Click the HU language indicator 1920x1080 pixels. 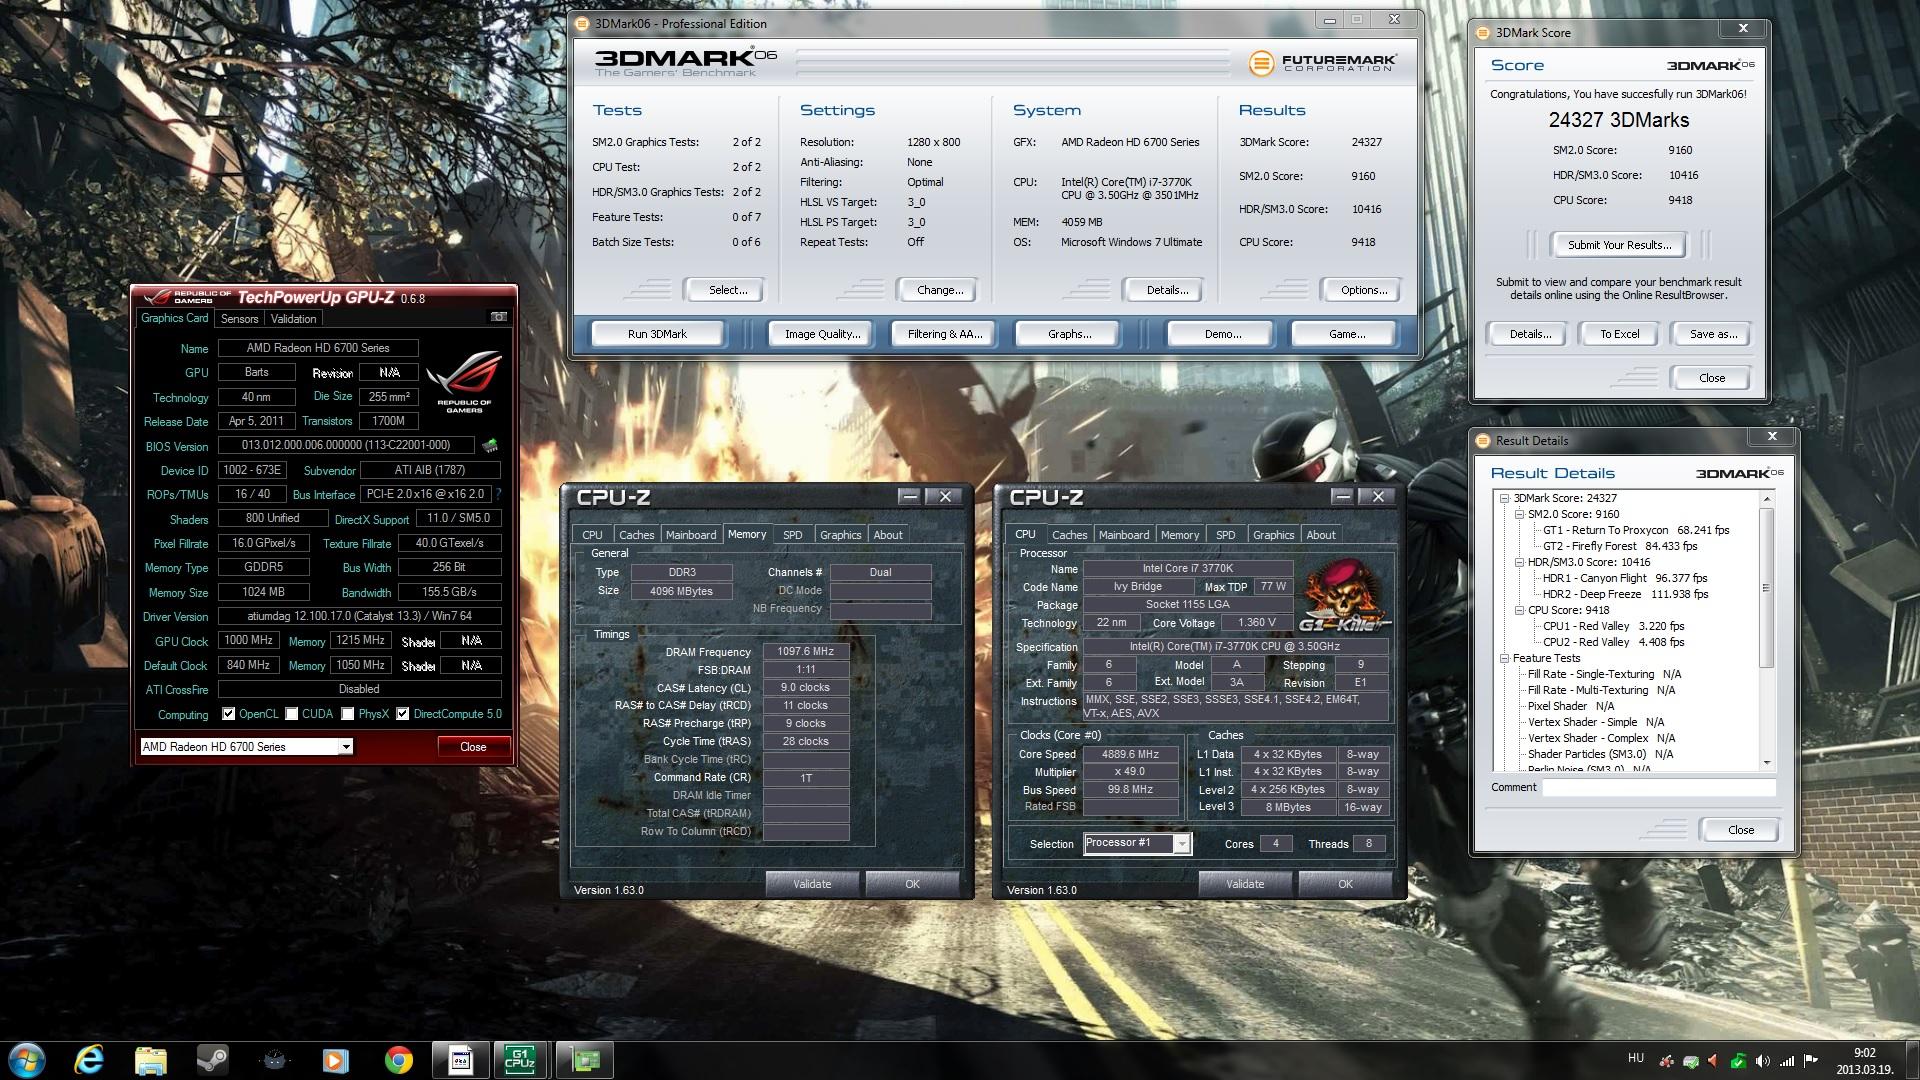pyautogui.click(x=1636, y=1058)
